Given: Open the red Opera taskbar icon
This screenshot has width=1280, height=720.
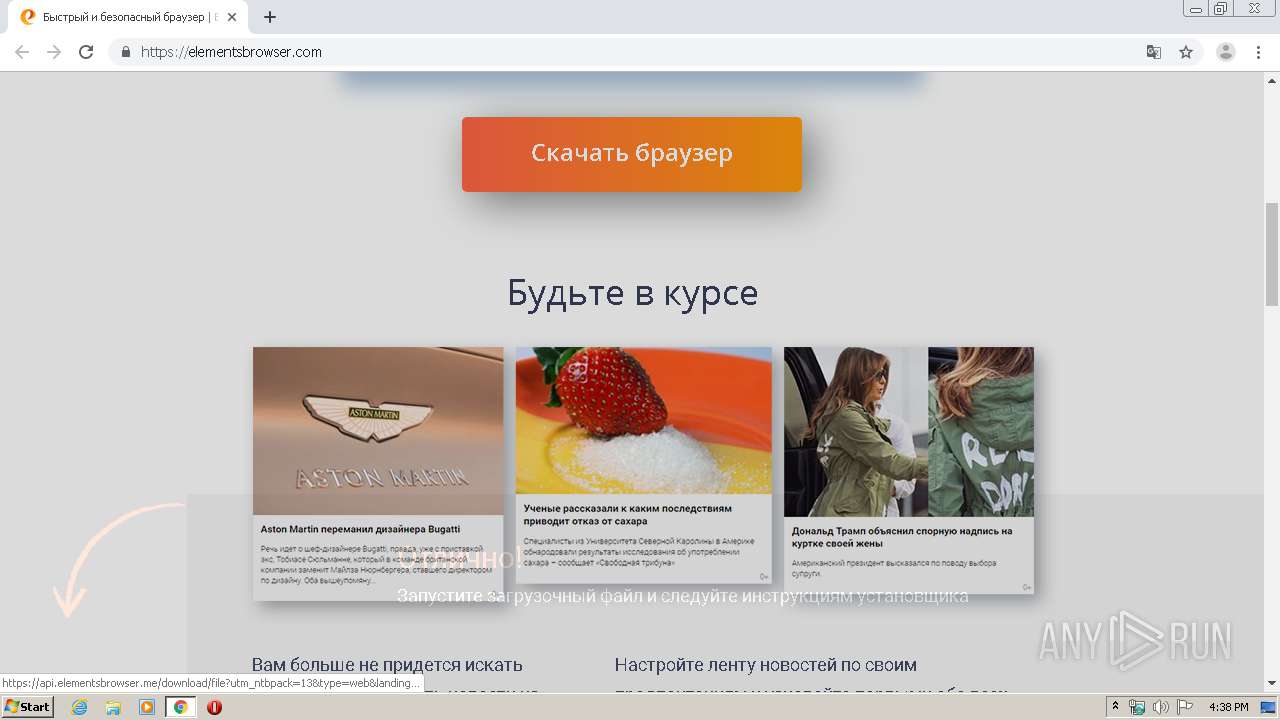Looking at the screenshot, I should [x=214, y=707].
